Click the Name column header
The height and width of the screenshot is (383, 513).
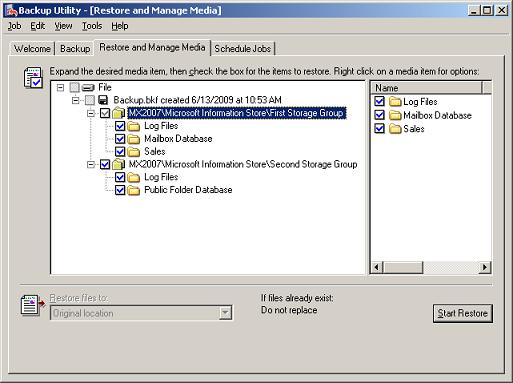(x=426, y=88)
